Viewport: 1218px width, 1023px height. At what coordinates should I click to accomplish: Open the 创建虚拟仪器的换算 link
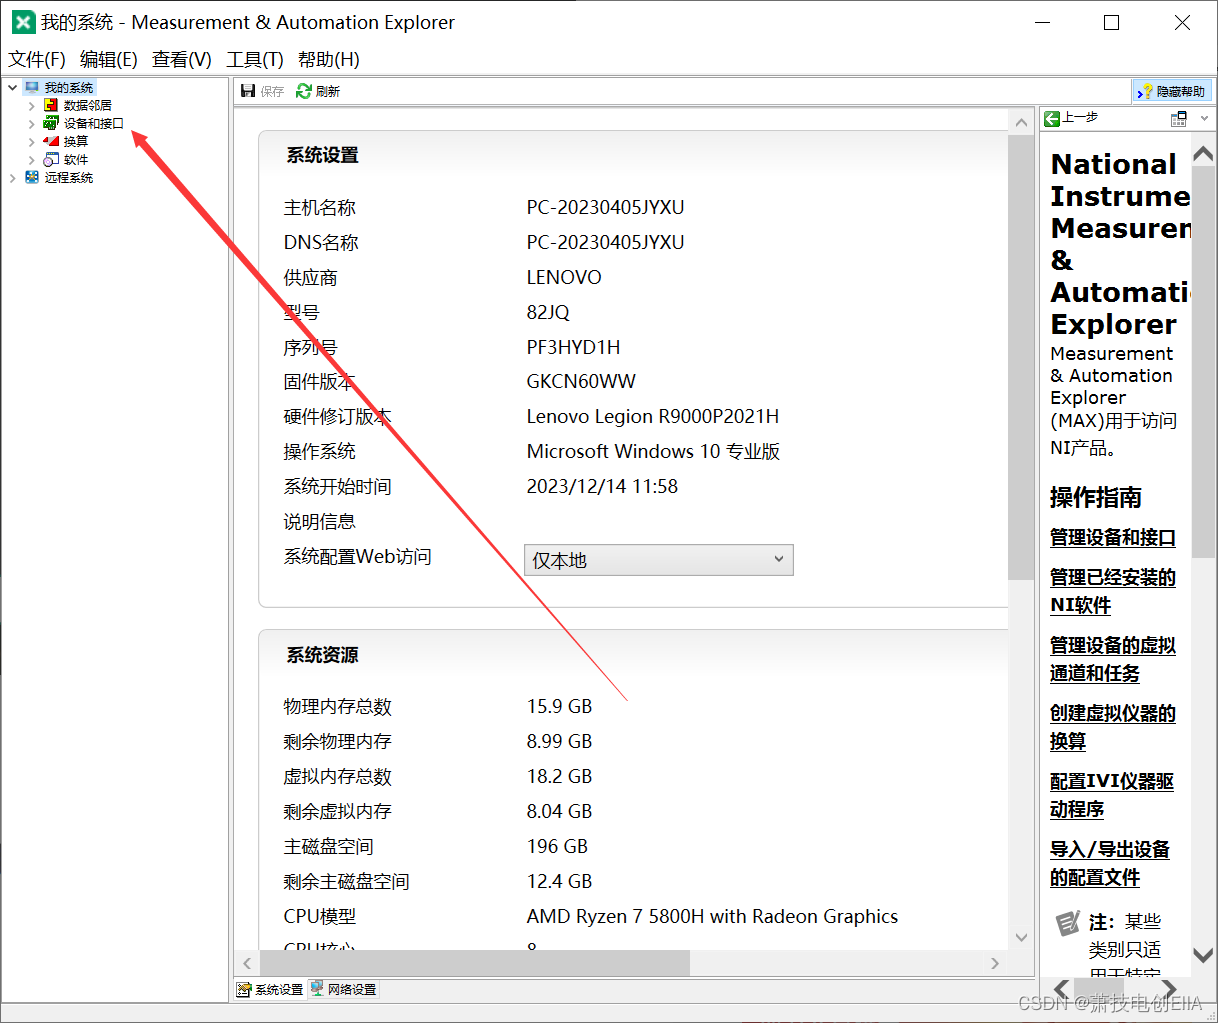[1112, 727]
